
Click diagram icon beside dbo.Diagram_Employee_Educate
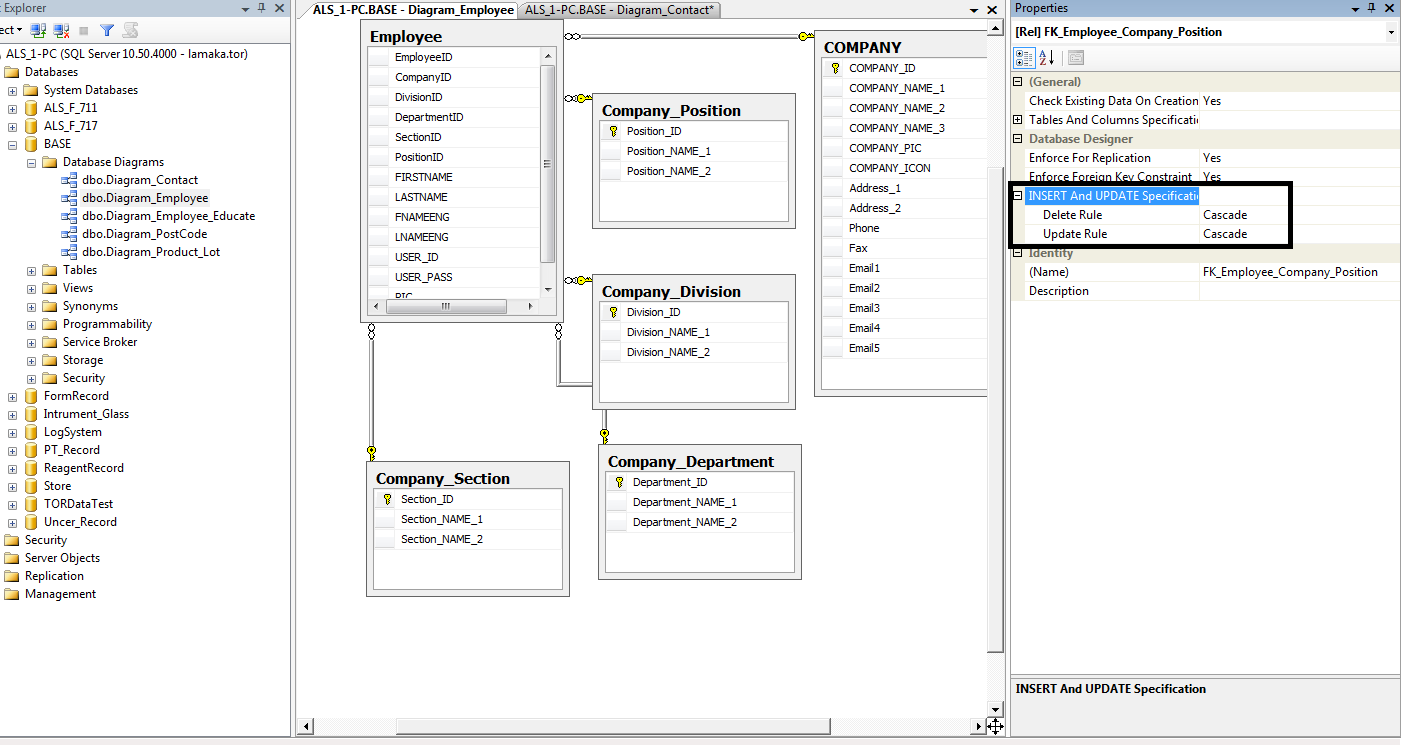point(70,216)
